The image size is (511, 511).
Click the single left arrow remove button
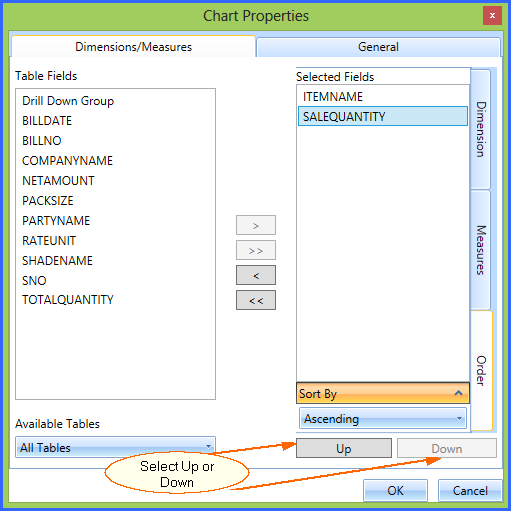pos(256,275)
